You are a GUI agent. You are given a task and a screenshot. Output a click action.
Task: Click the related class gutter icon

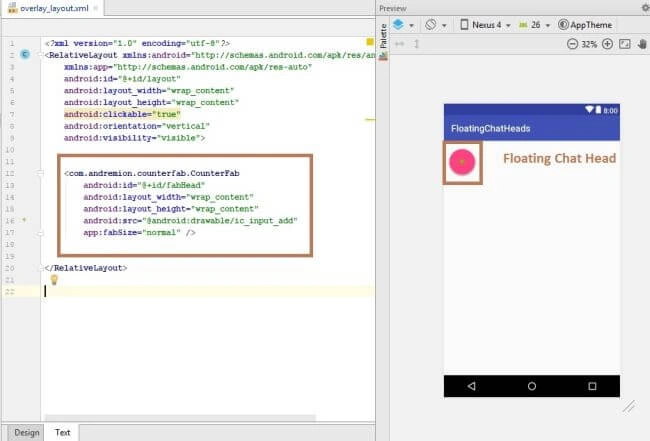(25, 54)
